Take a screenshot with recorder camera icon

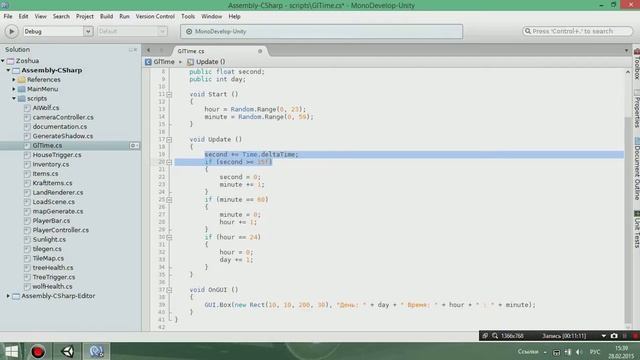[614, 336]
